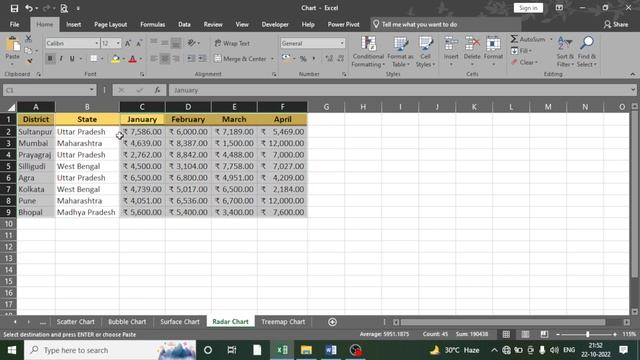Collapse the ribbon with the chevron

[x=633, y=74]
